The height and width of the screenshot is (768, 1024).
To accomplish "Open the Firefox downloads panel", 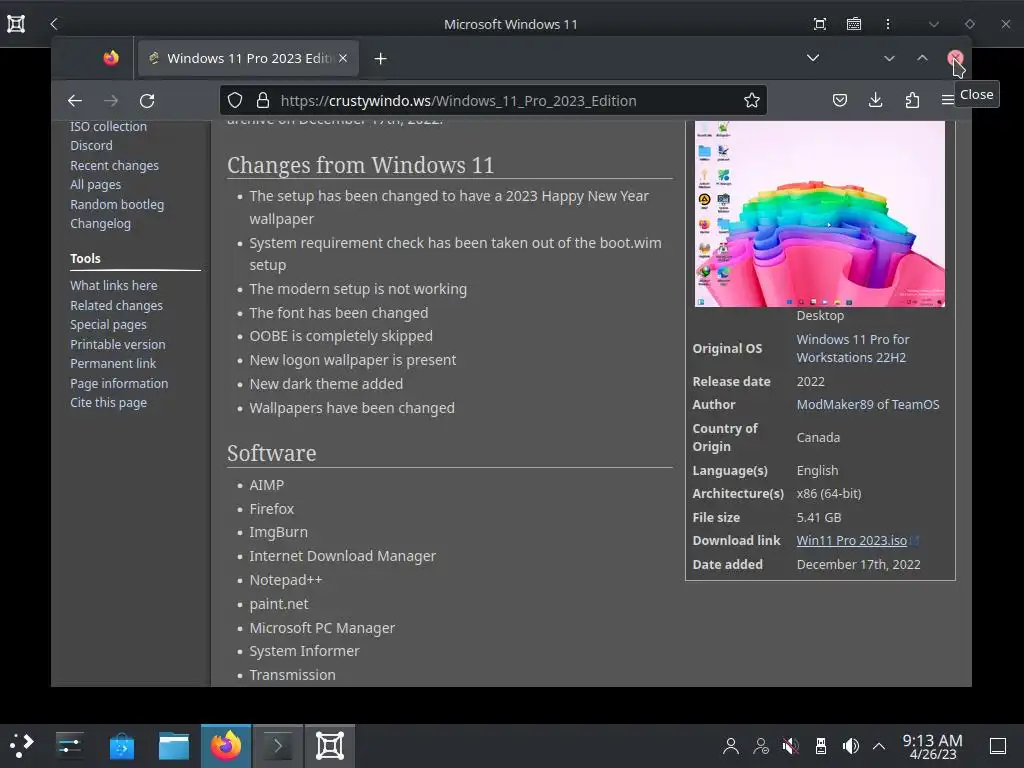I will coord(876,101).
